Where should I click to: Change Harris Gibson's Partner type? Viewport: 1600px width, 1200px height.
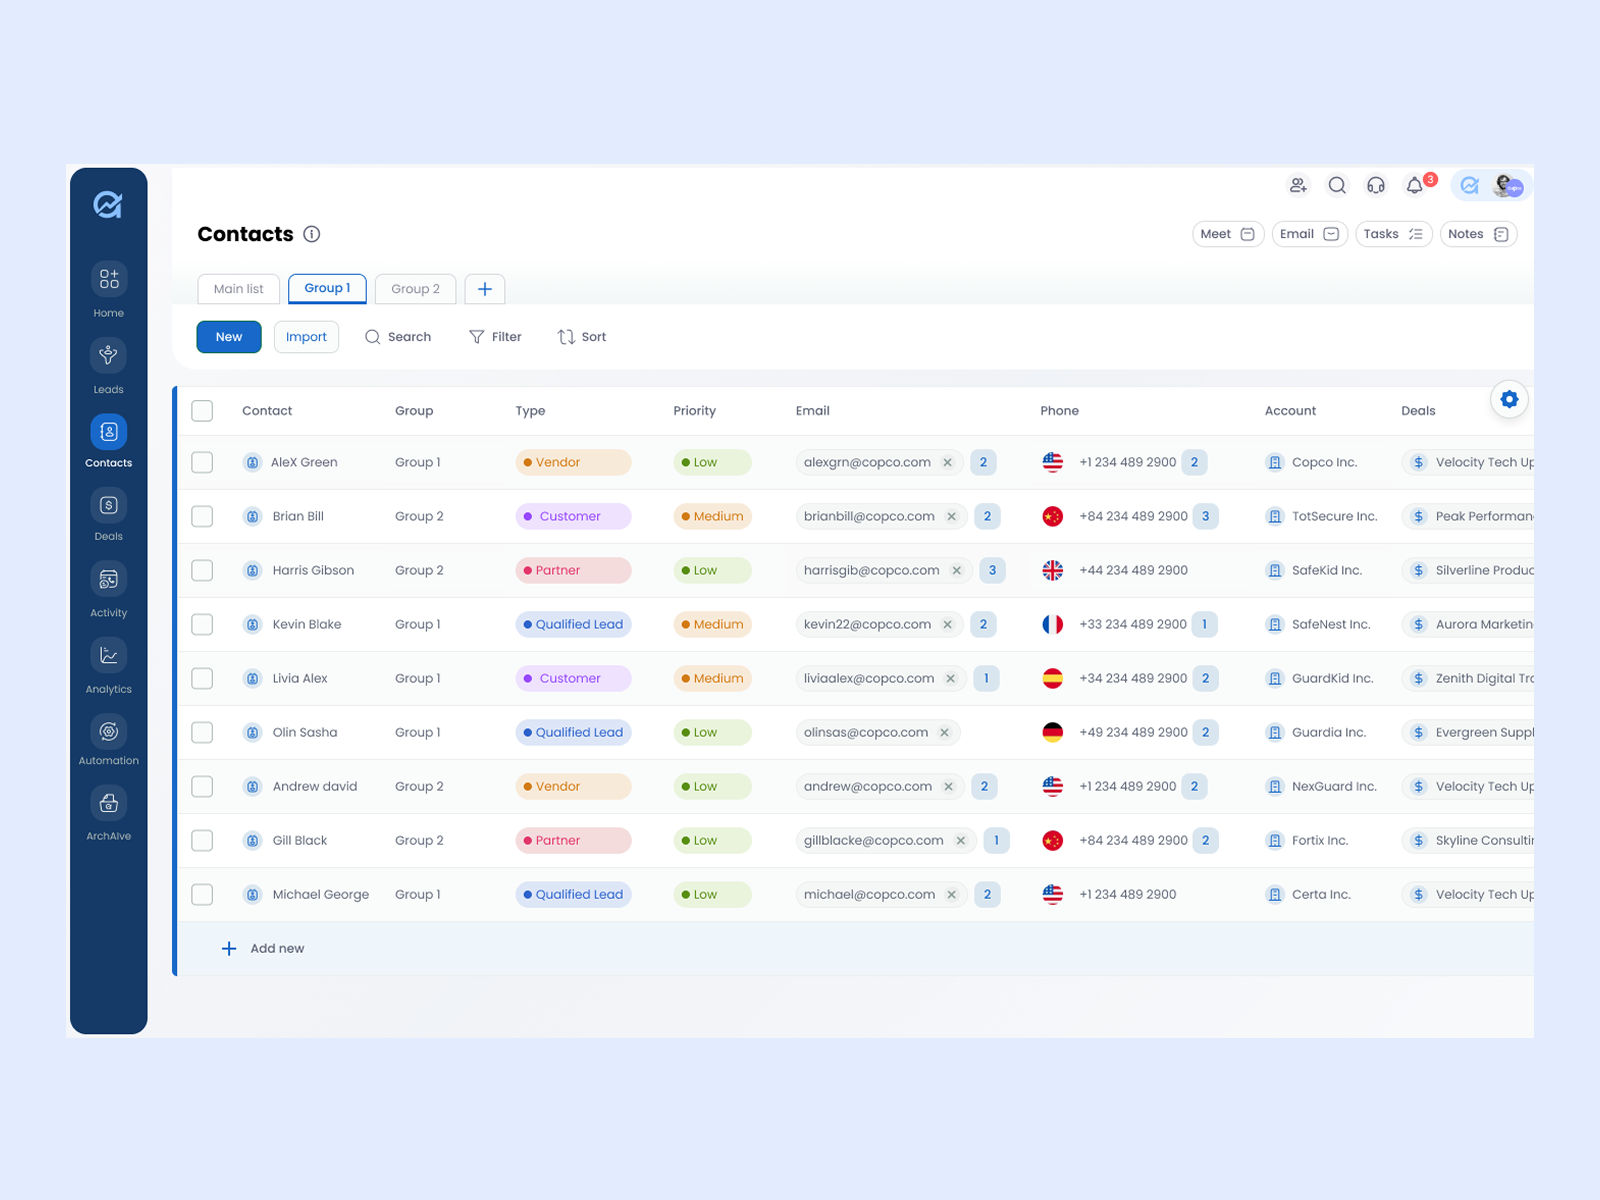574,570
